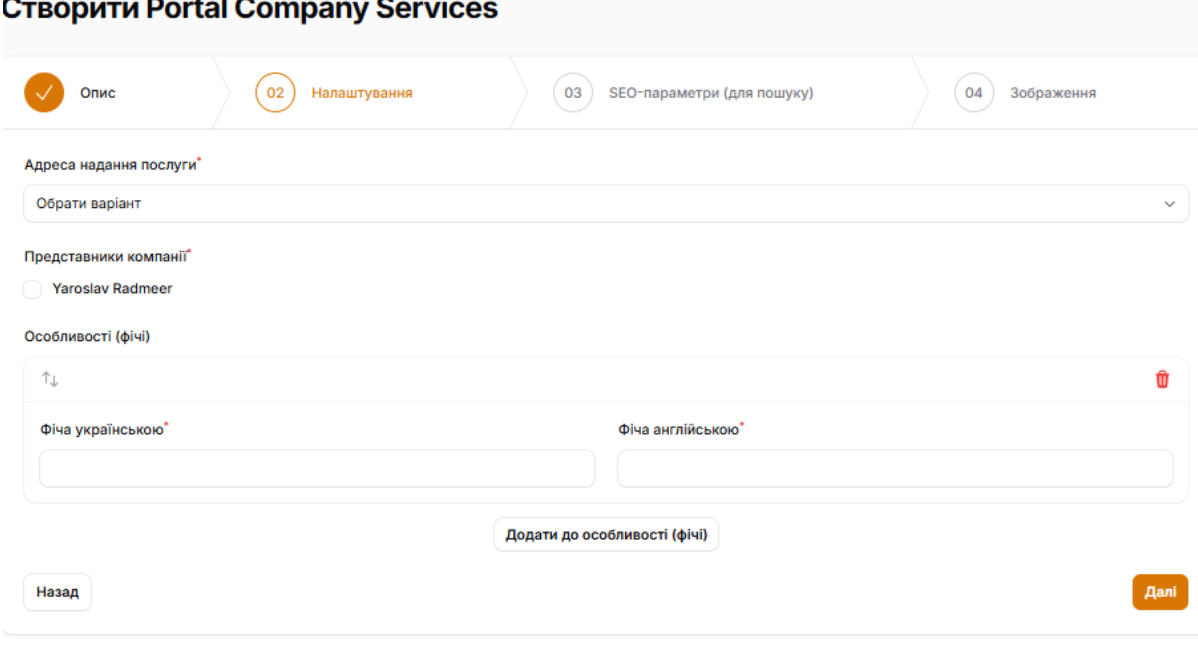This screenshot has width=1198, height=648.
Task: Click the Назад button
Action: (58, 592)
